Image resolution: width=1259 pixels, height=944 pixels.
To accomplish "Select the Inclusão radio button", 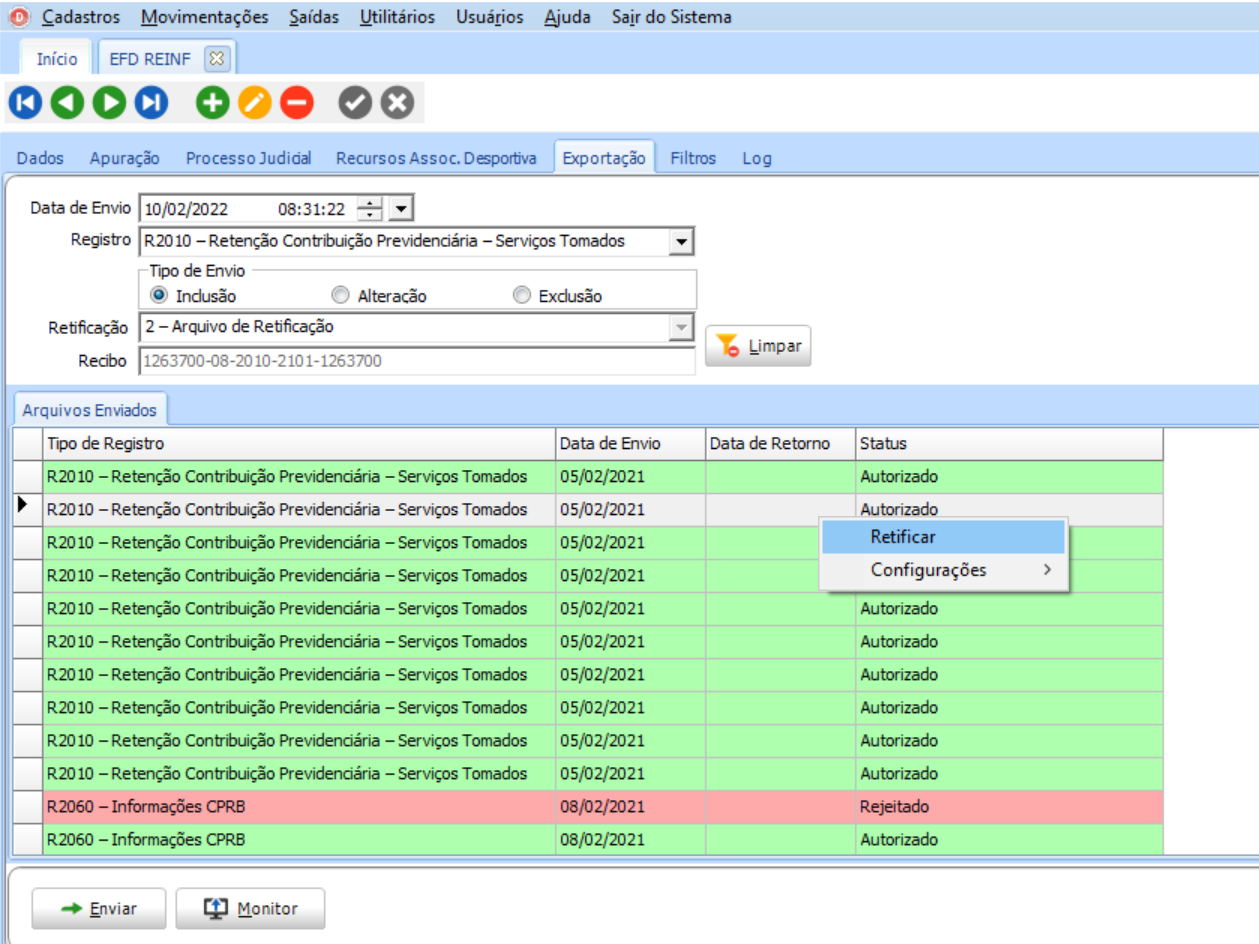I will click(x=158, y=296).
